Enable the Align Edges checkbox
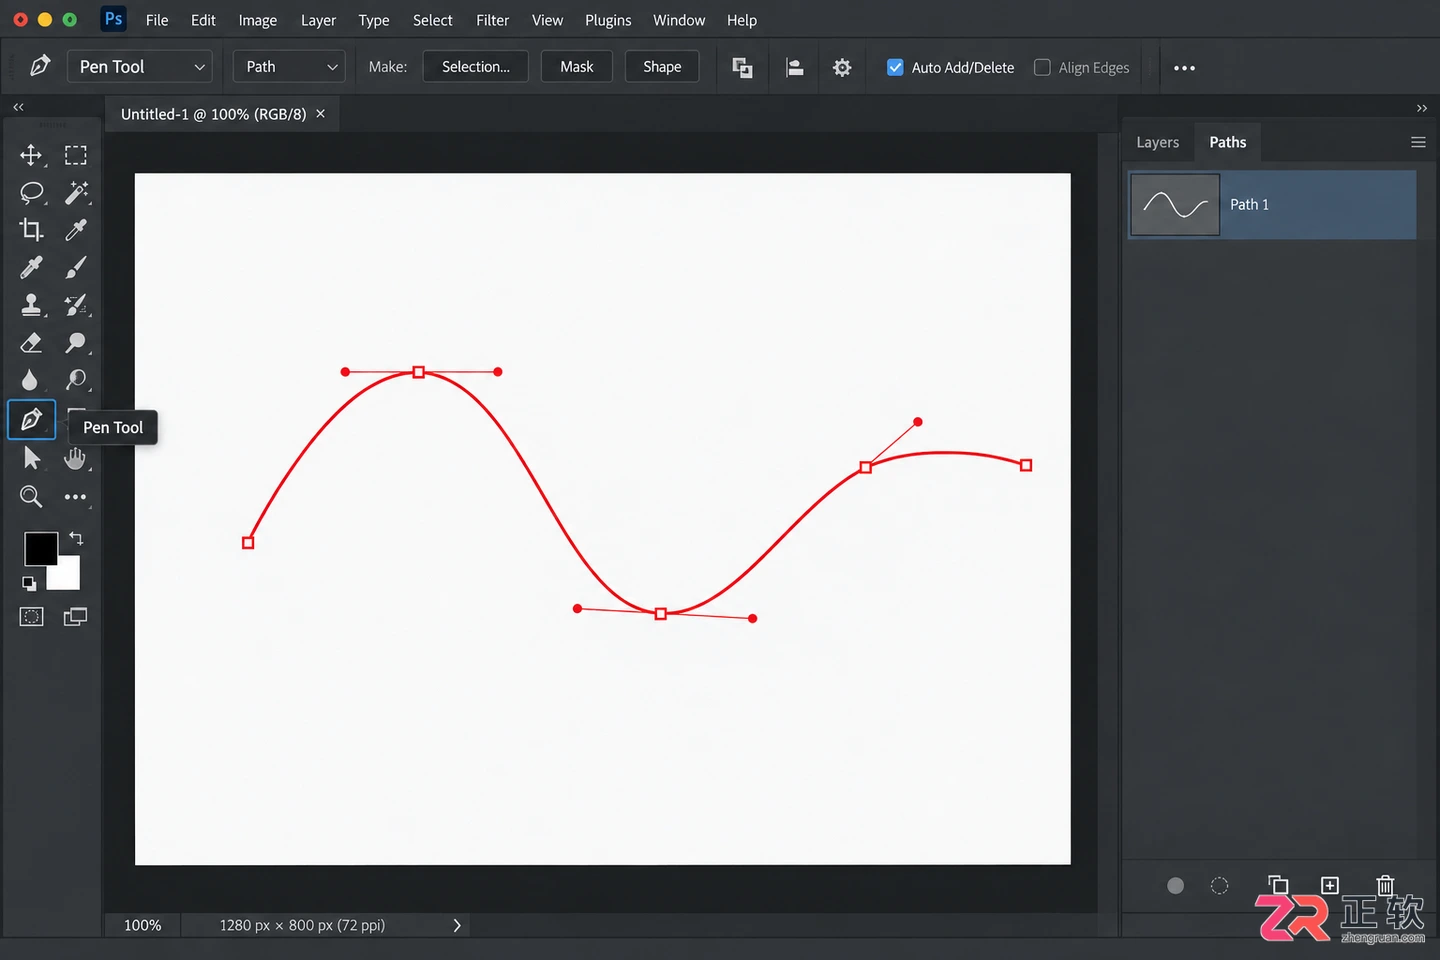The width and height of the screenshot is (1440, 960). coord(1042,67)
